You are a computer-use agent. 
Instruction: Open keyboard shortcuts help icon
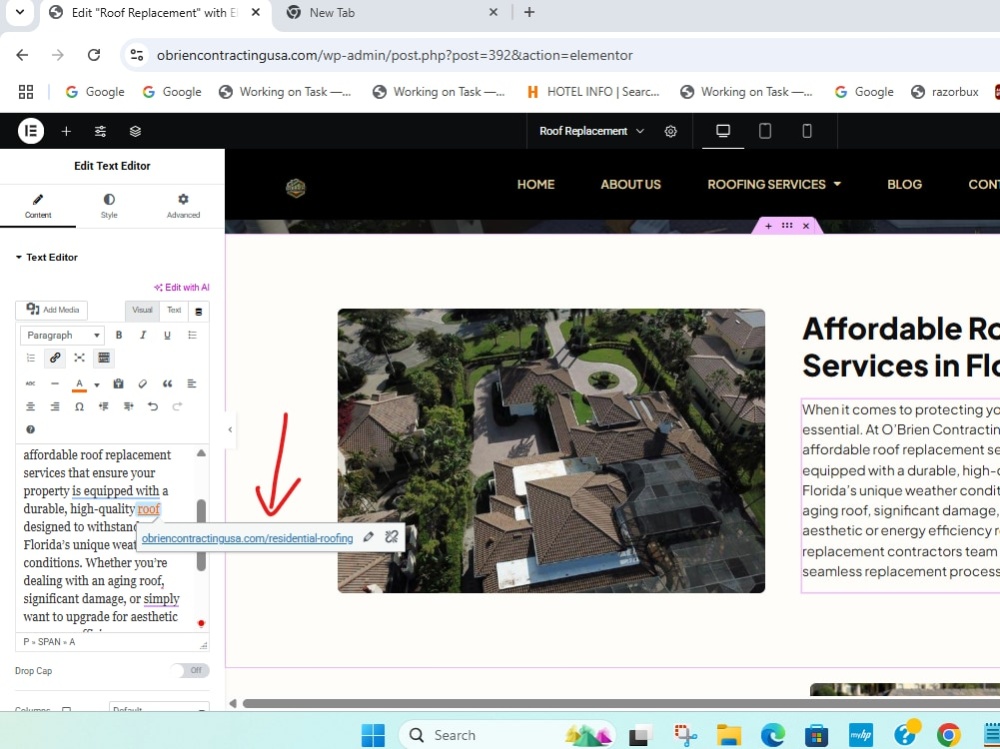click(31, 429)
